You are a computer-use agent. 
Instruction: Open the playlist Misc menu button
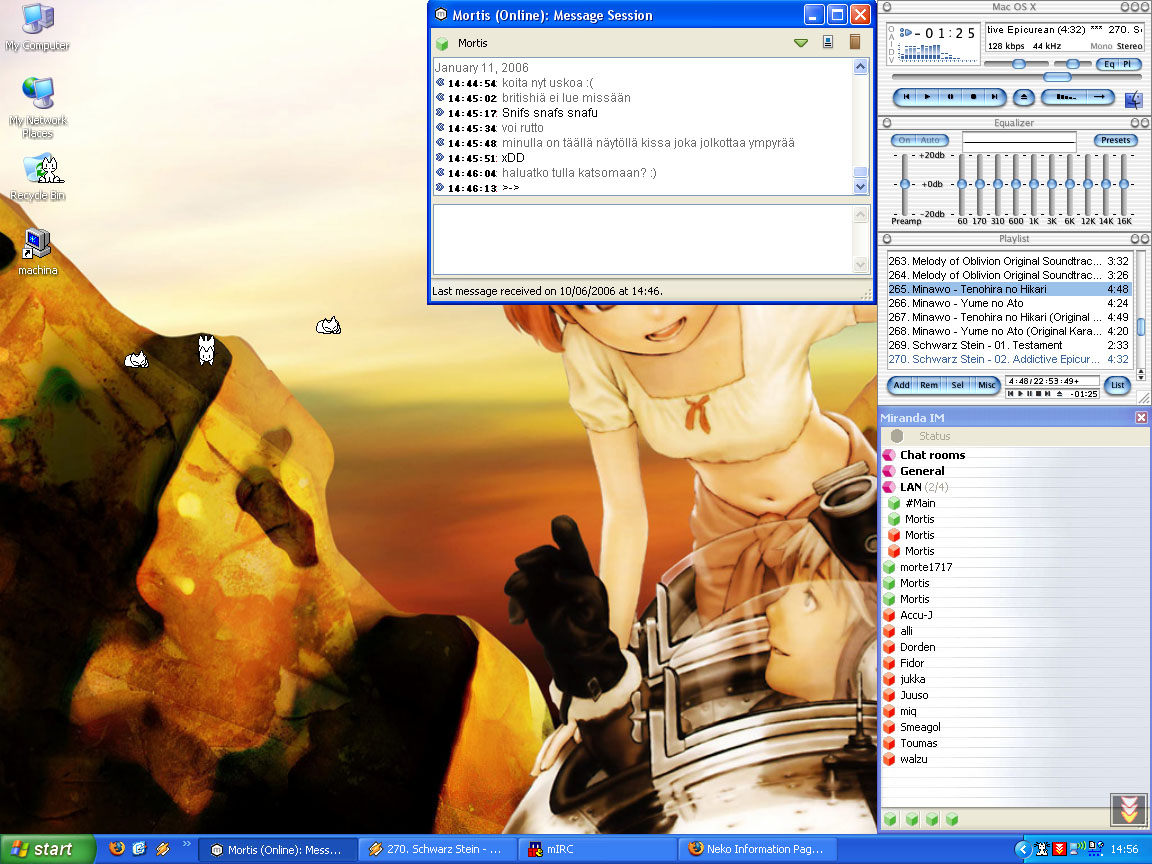[x=986, y=385]
